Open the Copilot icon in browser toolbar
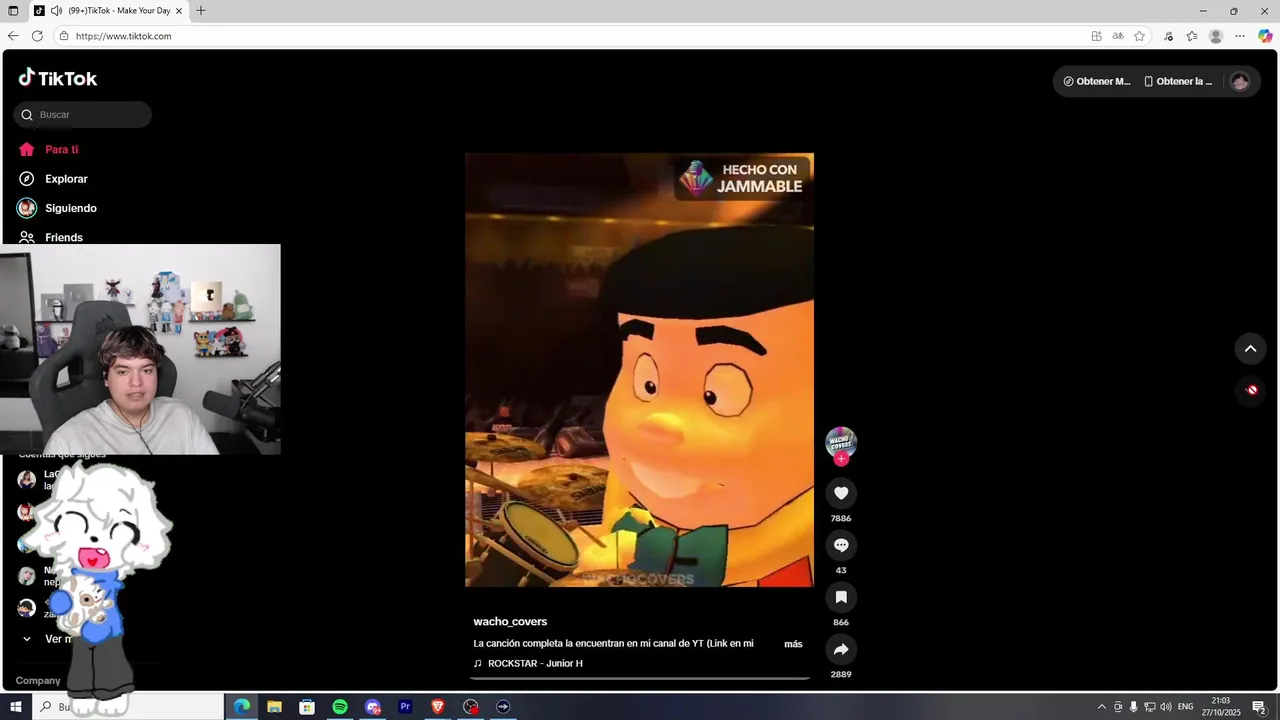 coord(1265,36)
